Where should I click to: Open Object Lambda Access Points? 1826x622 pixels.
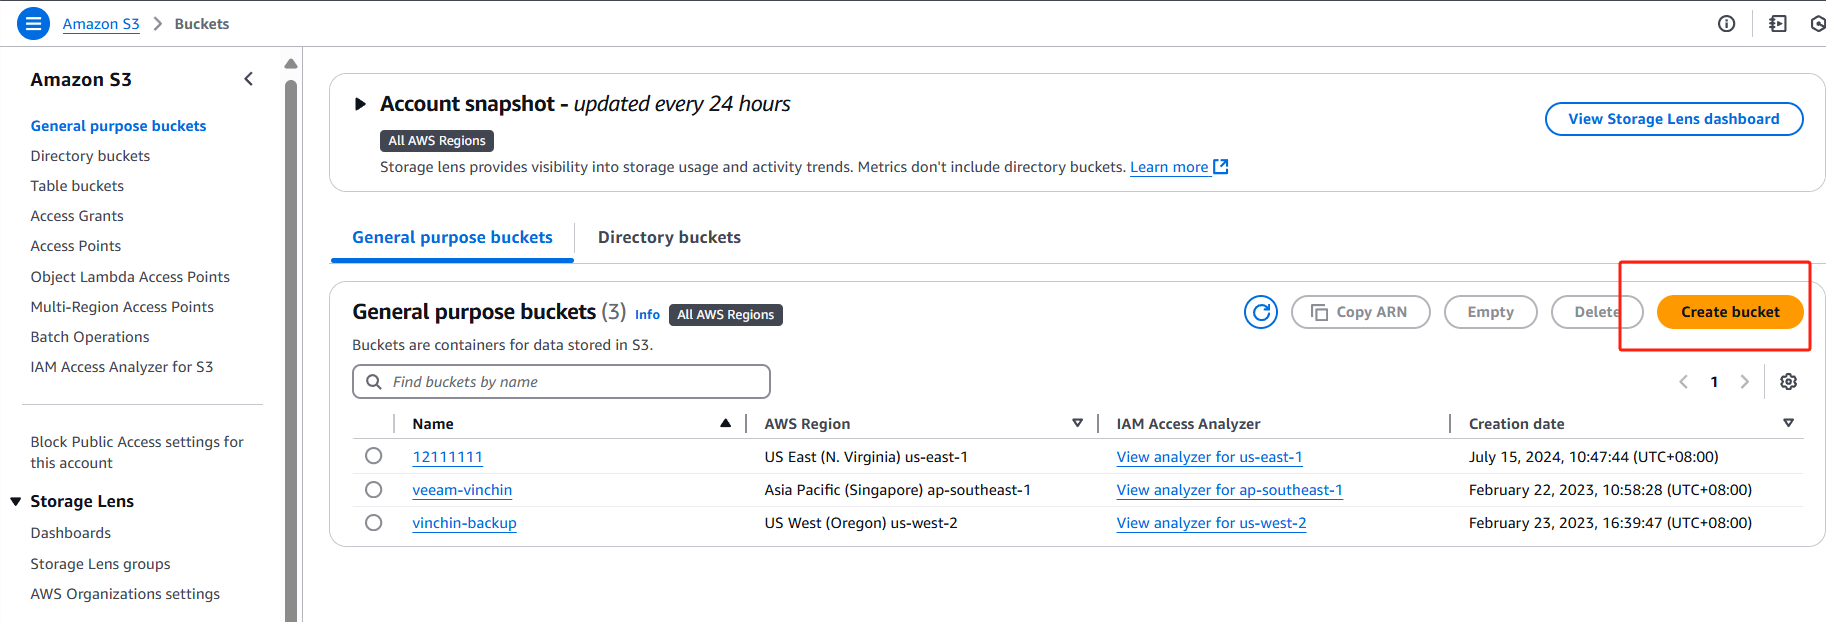click(x=130, y=277)
